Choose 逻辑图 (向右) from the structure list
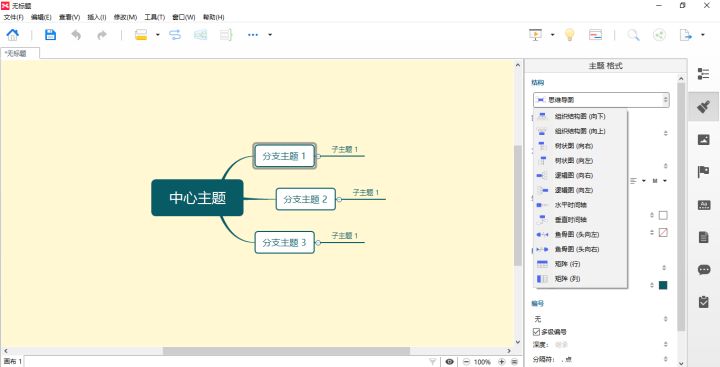Viewport: 720px width, 367px height. click(x=580, y=175)
